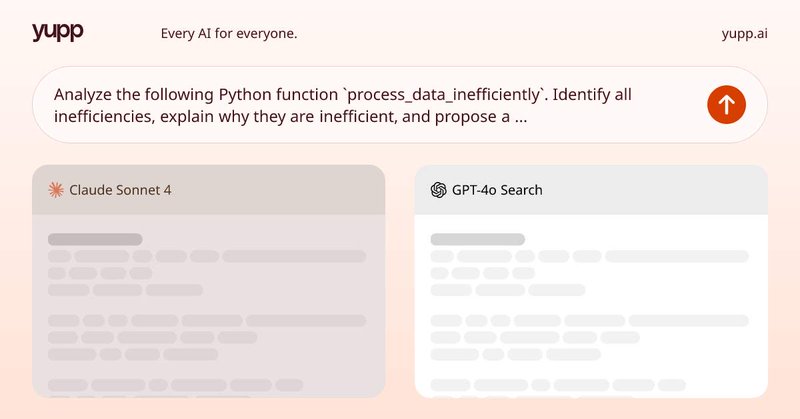
Task: Click the "Claude Sonnet 4" model name text
Action: pyautogui.click(x=120, y=189)
